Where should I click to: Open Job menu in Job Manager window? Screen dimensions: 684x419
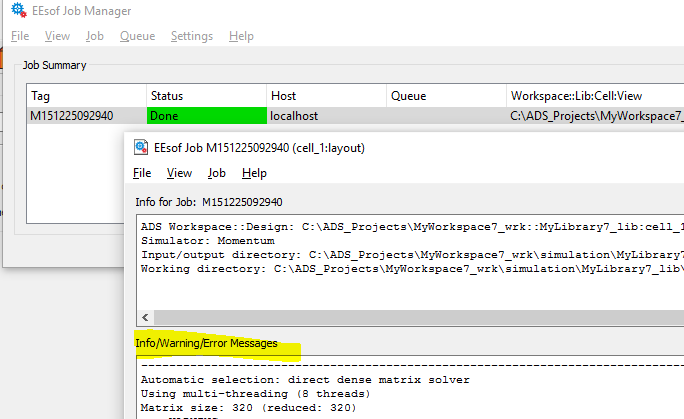coord(95,36)
